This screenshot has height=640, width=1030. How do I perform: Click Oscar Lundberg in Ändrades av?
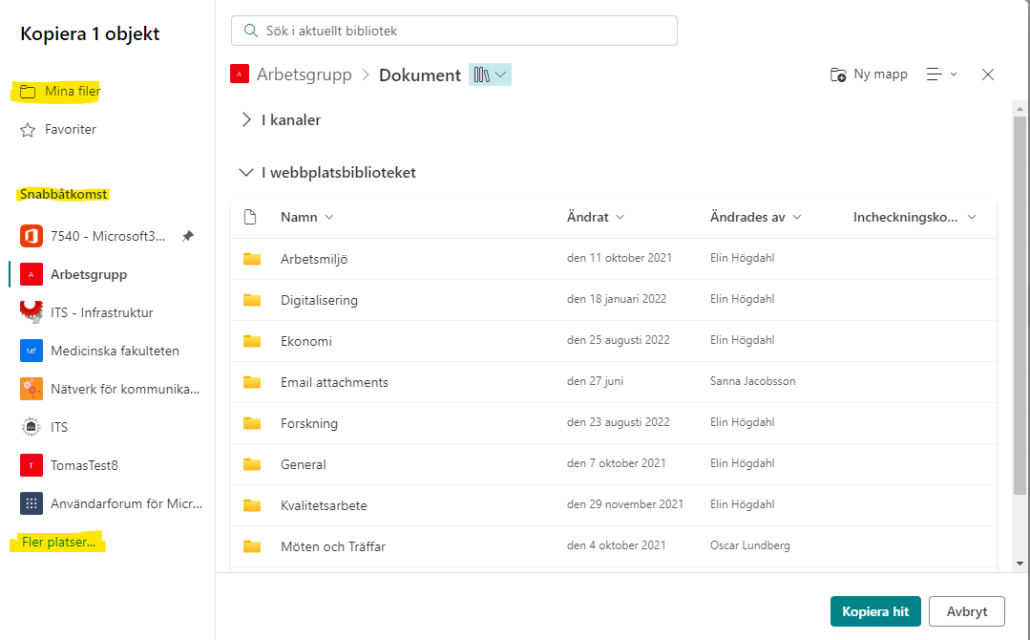click(750, 545)
